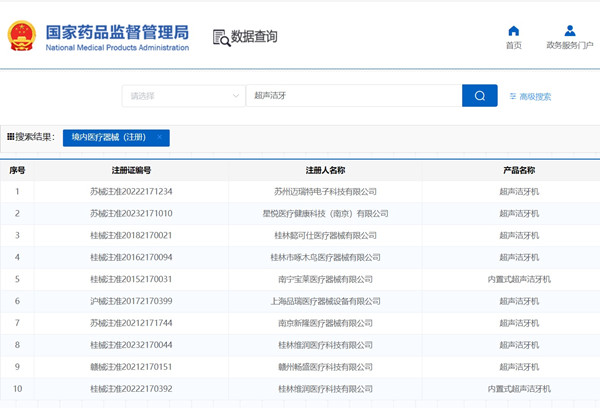
Task: Click registrant 赣州畅盛医疗科技有限公司
Action: click(x=325, y=367)
